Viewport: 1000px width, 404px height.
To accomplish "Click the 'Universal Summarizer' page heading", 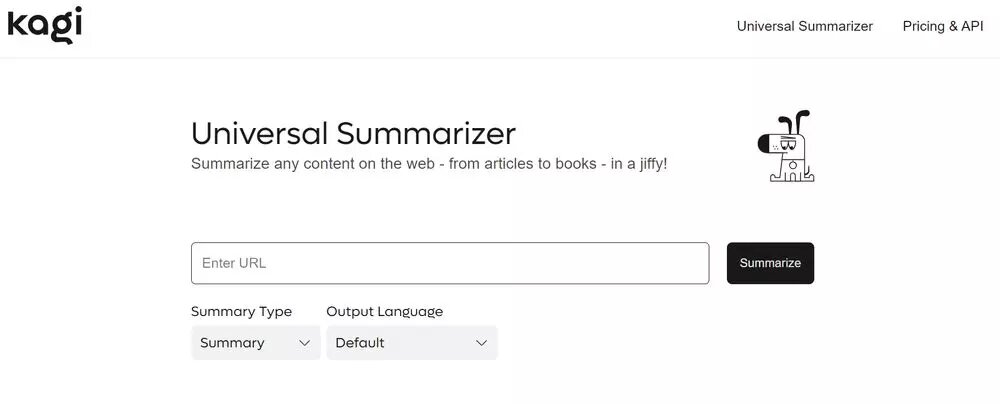I will 353,133.
